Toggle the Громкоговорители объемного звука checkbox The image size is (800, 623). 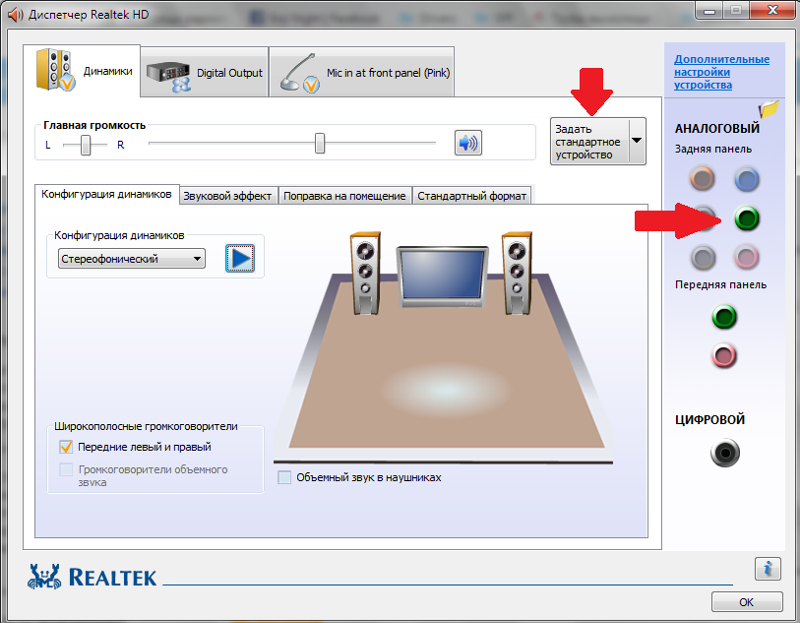pos(66,469)
